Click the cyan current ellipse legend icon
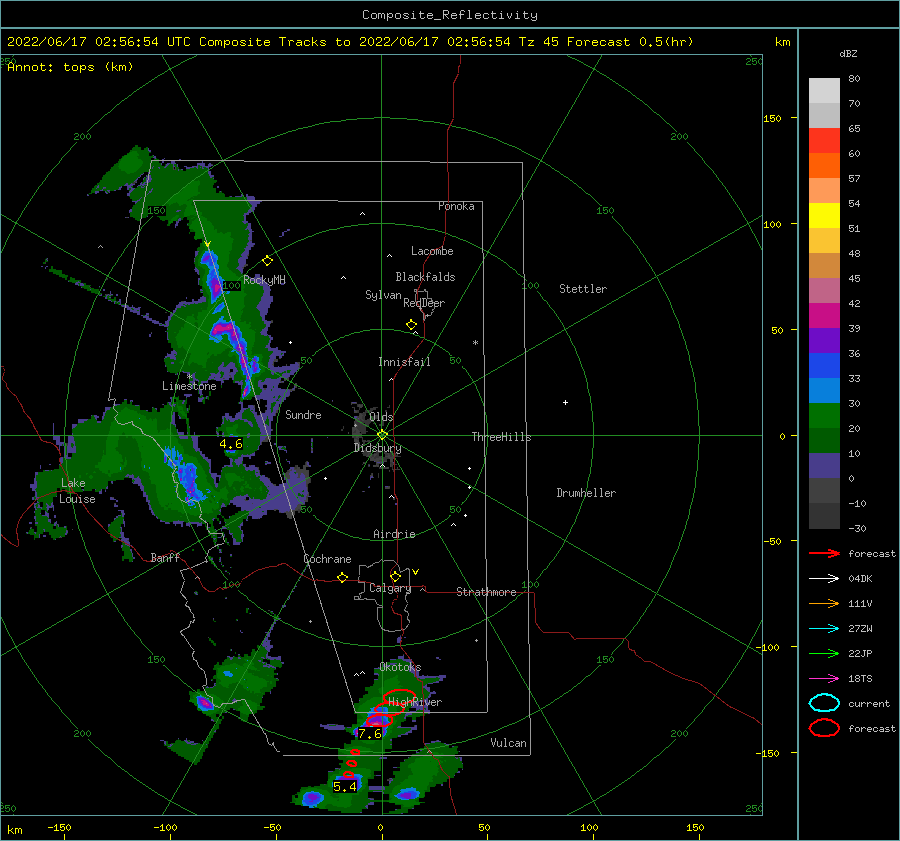The width and height of the screenshot is (900, 841). [824, 703]
